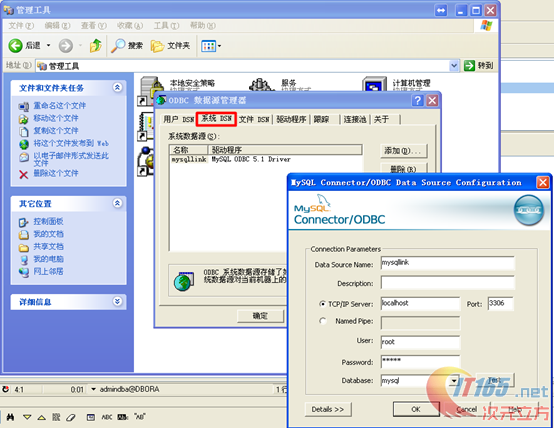This screenshot has height=429, width=555.
Task: Click the red X delete file icon
Action: pyautogui.click(x=23, y=174)
